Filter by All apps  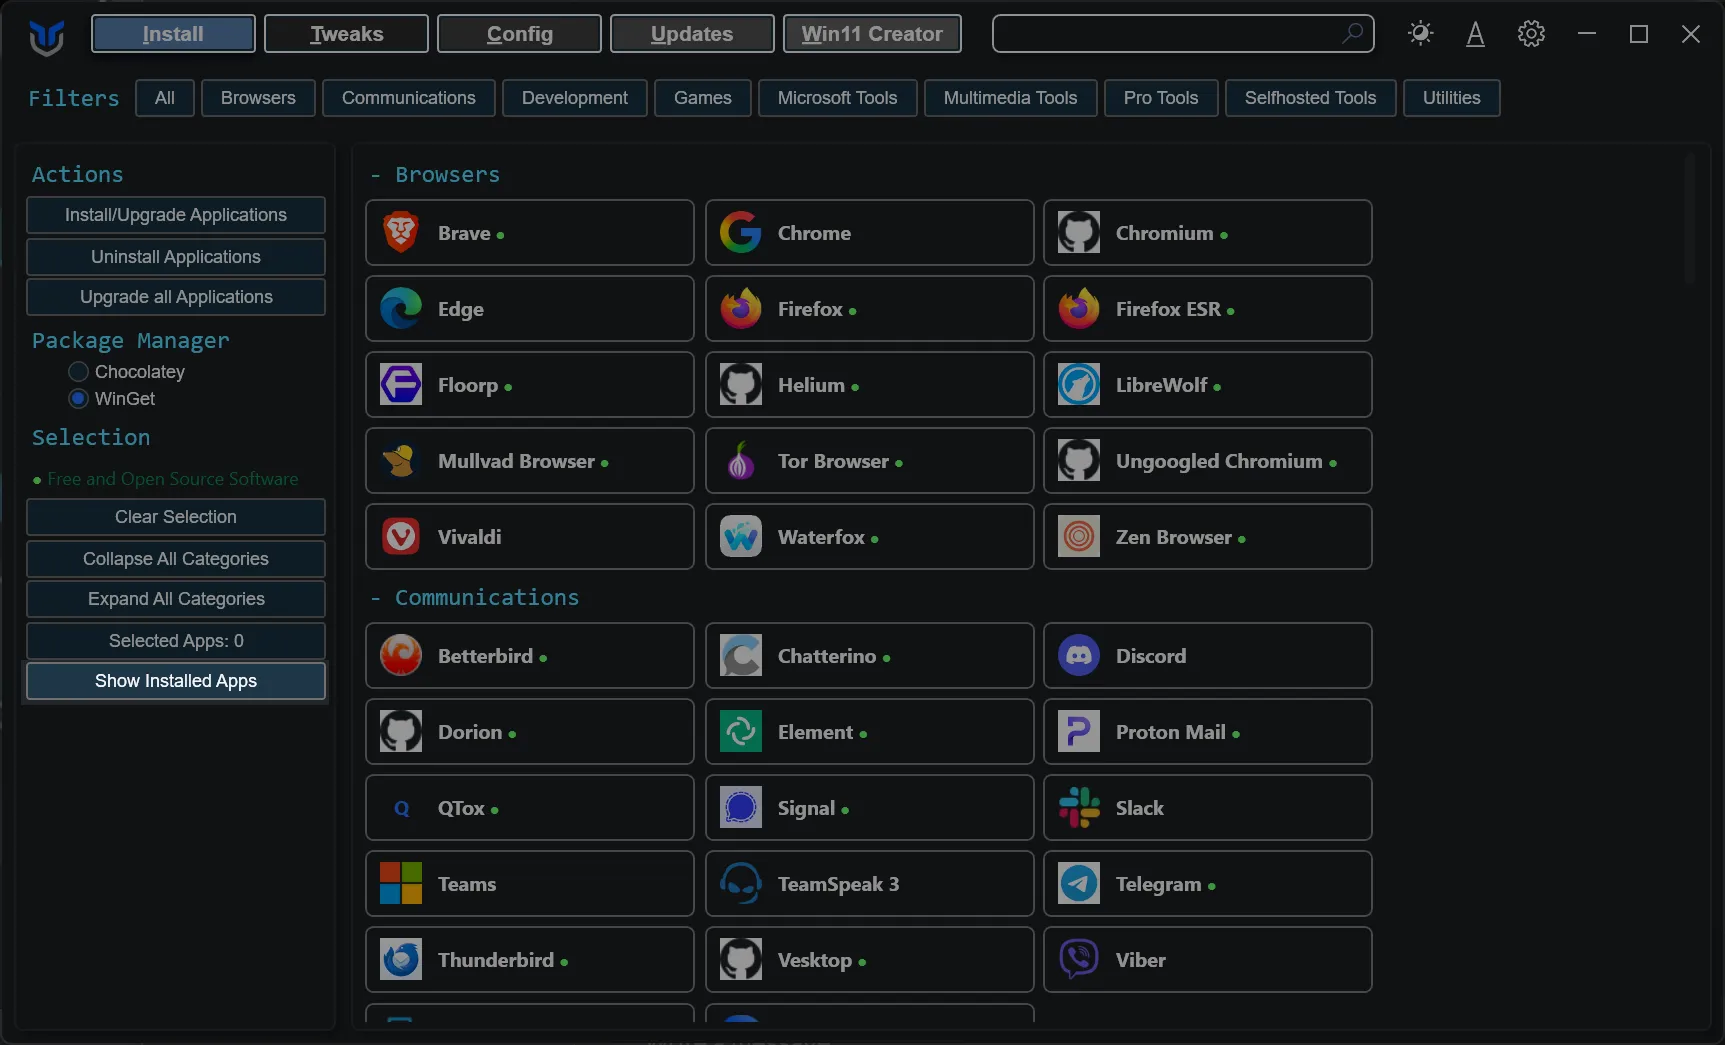click(165, 98)
